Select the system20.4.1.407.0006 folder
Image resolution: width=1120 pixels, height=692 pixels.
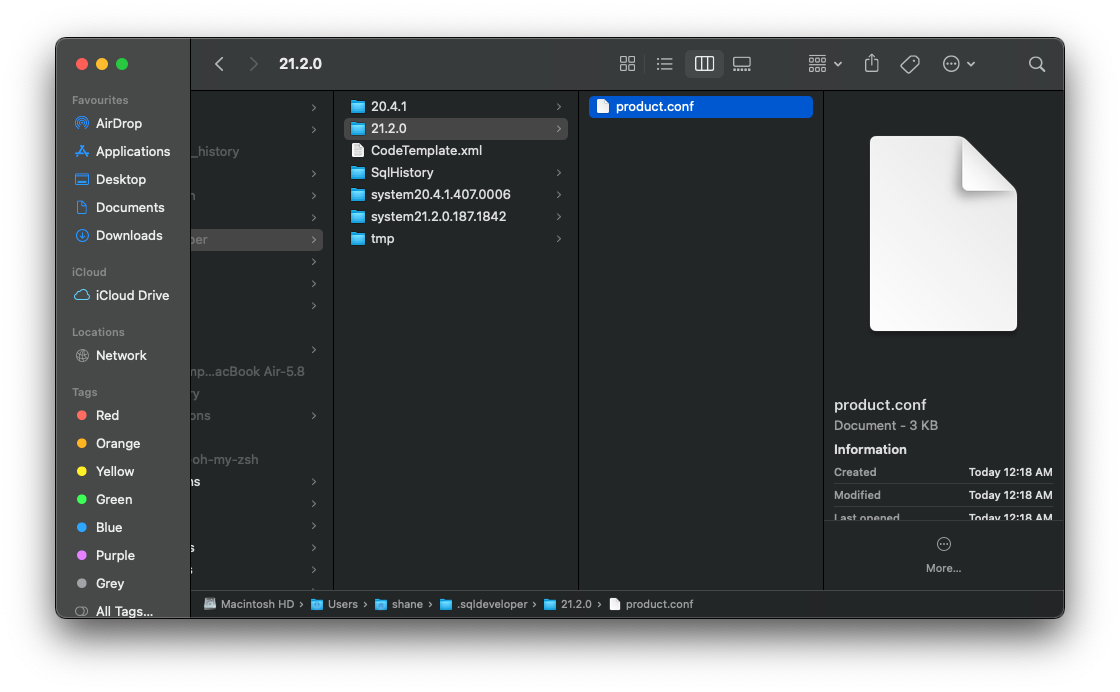456,195
